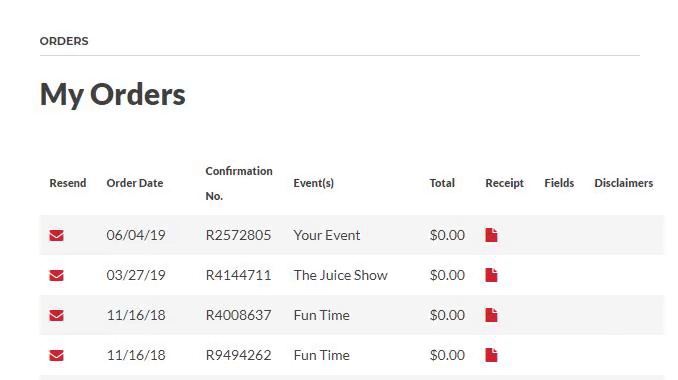Image resolution: width=678 pixels, height=380 pixels.
Task: Click the Disclaimers column header
Action: [624, 183]
